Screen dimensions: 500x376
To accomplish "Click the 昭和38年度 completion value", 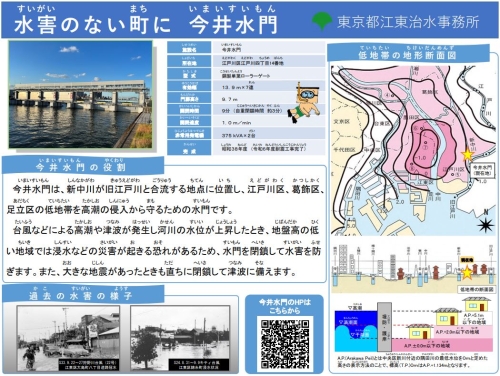I will point(264,149).
